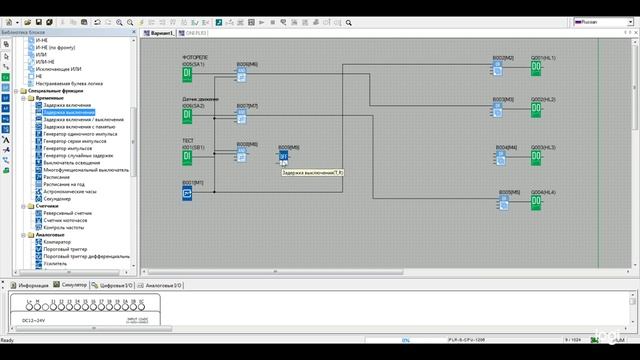Viewport: 640px width, 360px height.
Task: Click the zoom out magnifier icon
Action: (130, 22)
